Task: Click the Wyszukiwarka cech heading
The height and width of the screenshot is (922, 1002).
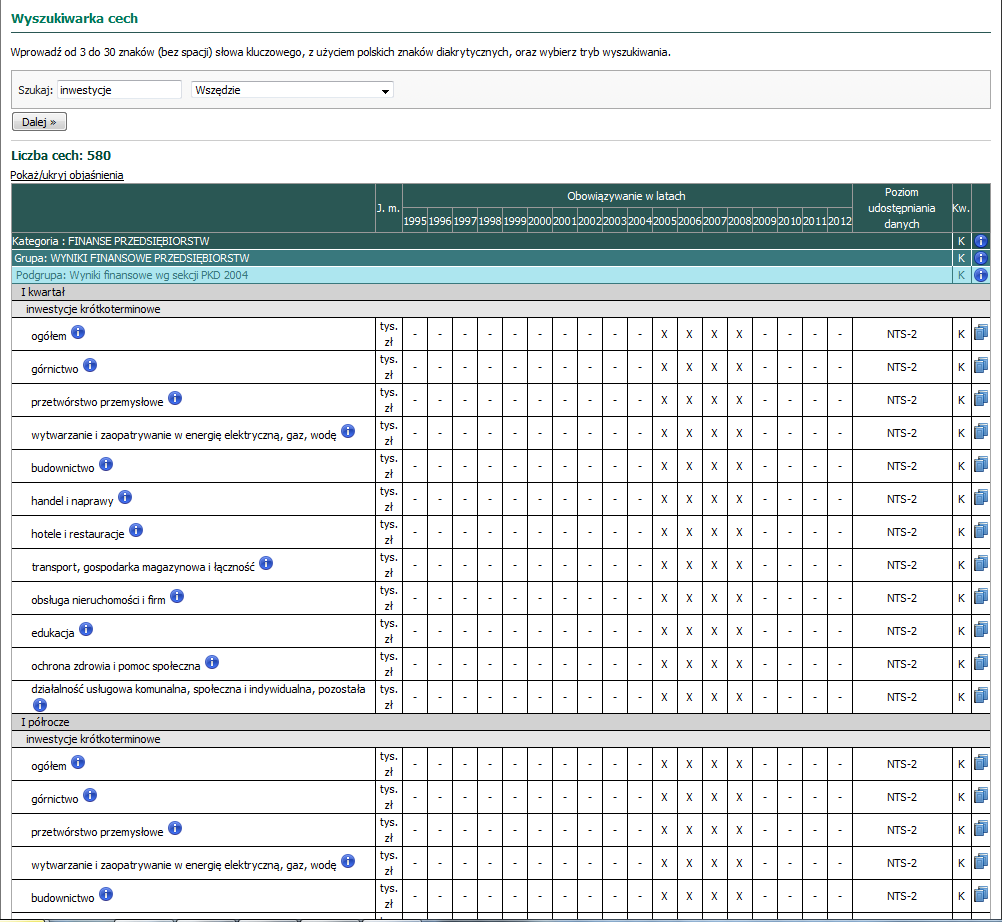Action: pos(75,19)
